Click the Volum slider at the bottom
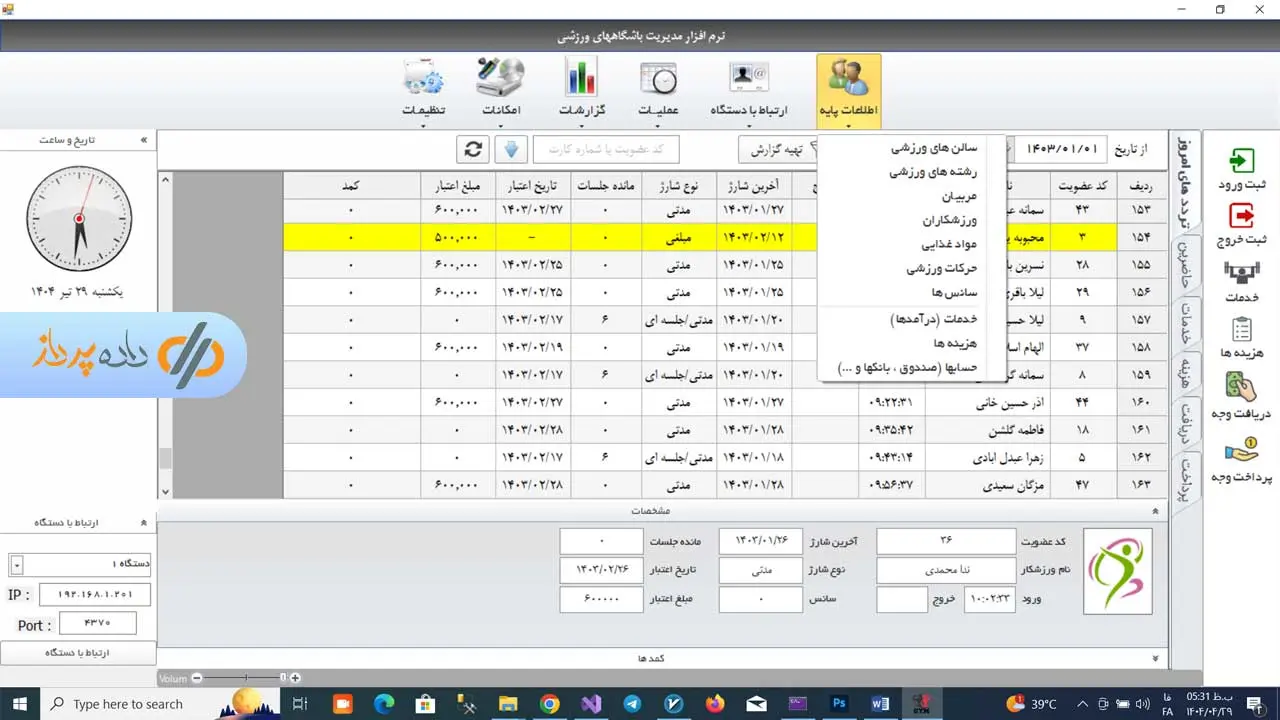 pyautogui.click(x=245, y=678)
